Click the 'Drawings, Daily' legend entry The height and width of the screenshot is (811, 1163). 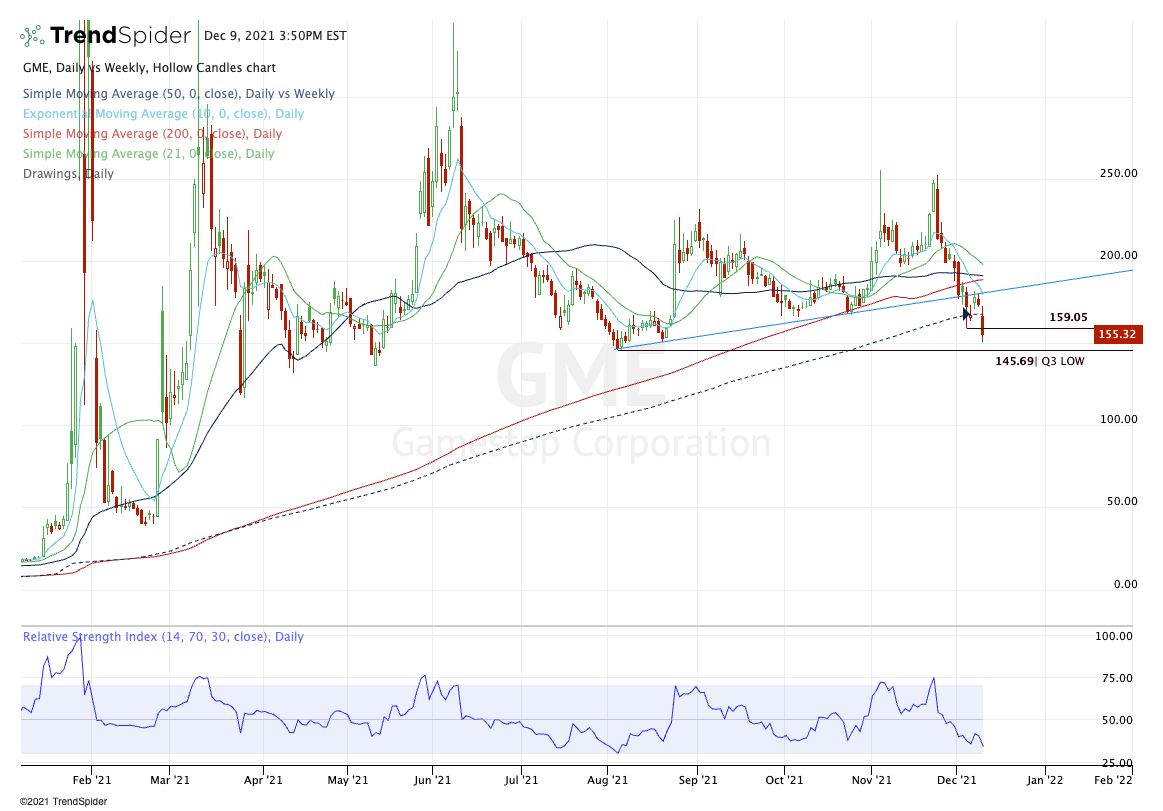(x=68, y=174)
